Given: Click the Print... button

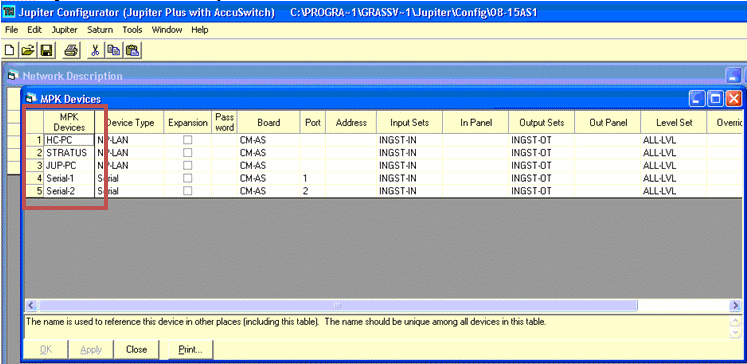Looking at the screenshot, I should click(x=191, y=350).
